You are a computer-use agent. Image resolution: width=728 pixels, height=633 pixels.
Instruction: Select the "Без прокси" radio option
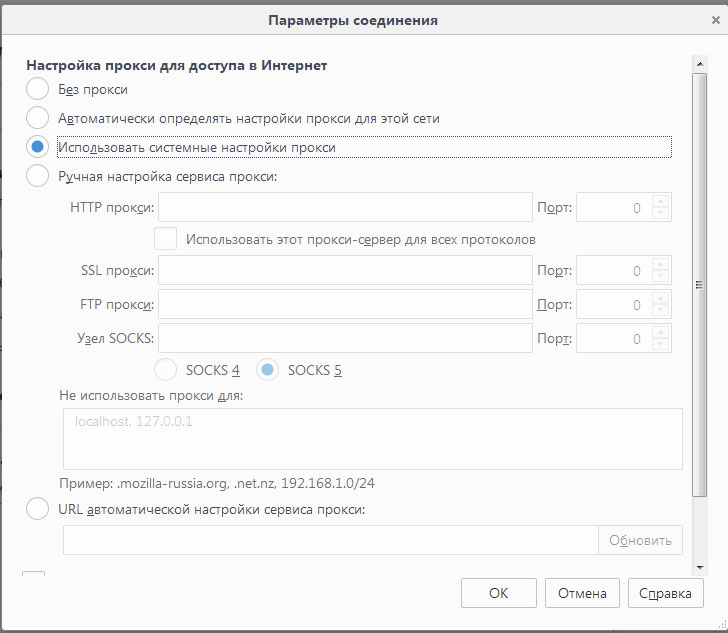(37, 89)
